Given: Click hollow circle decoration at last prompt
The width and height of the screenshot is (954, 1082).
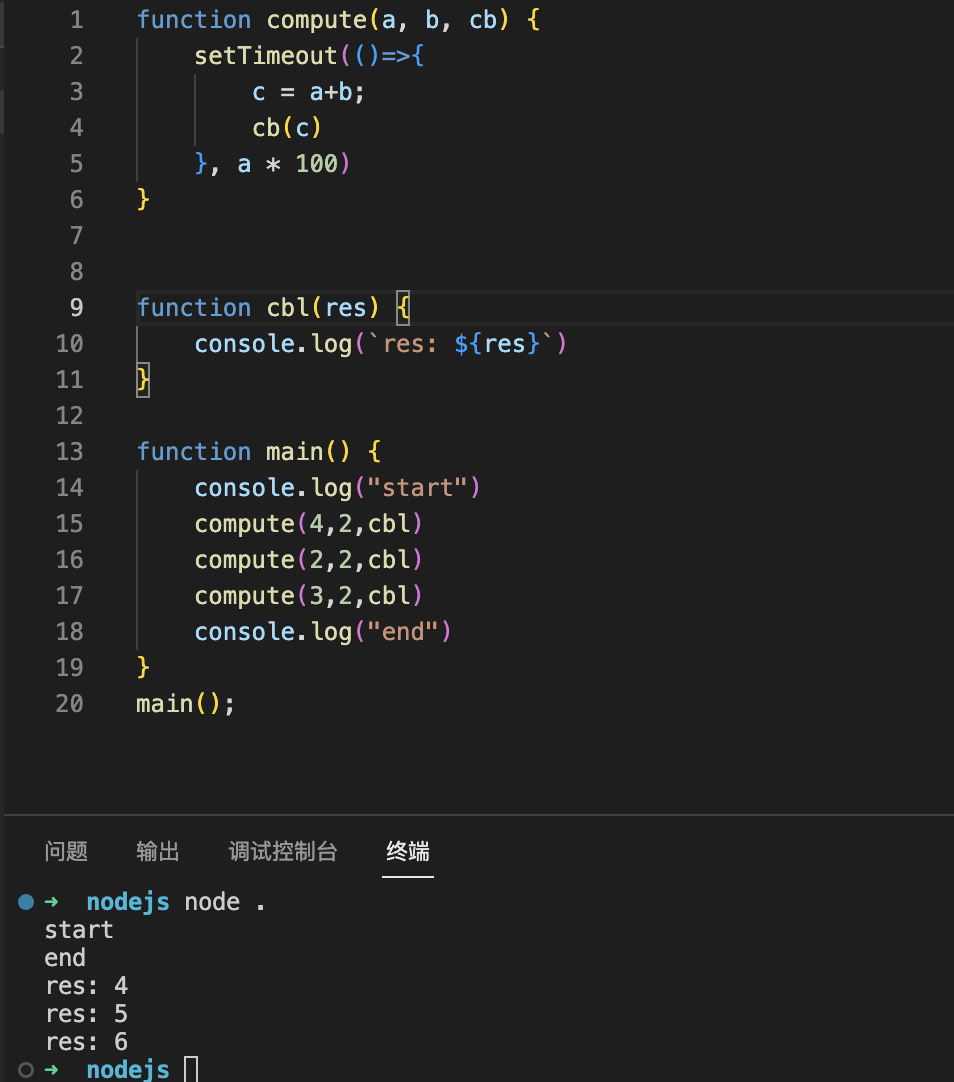Looking at the screenshot, I should coord(26,1070).
